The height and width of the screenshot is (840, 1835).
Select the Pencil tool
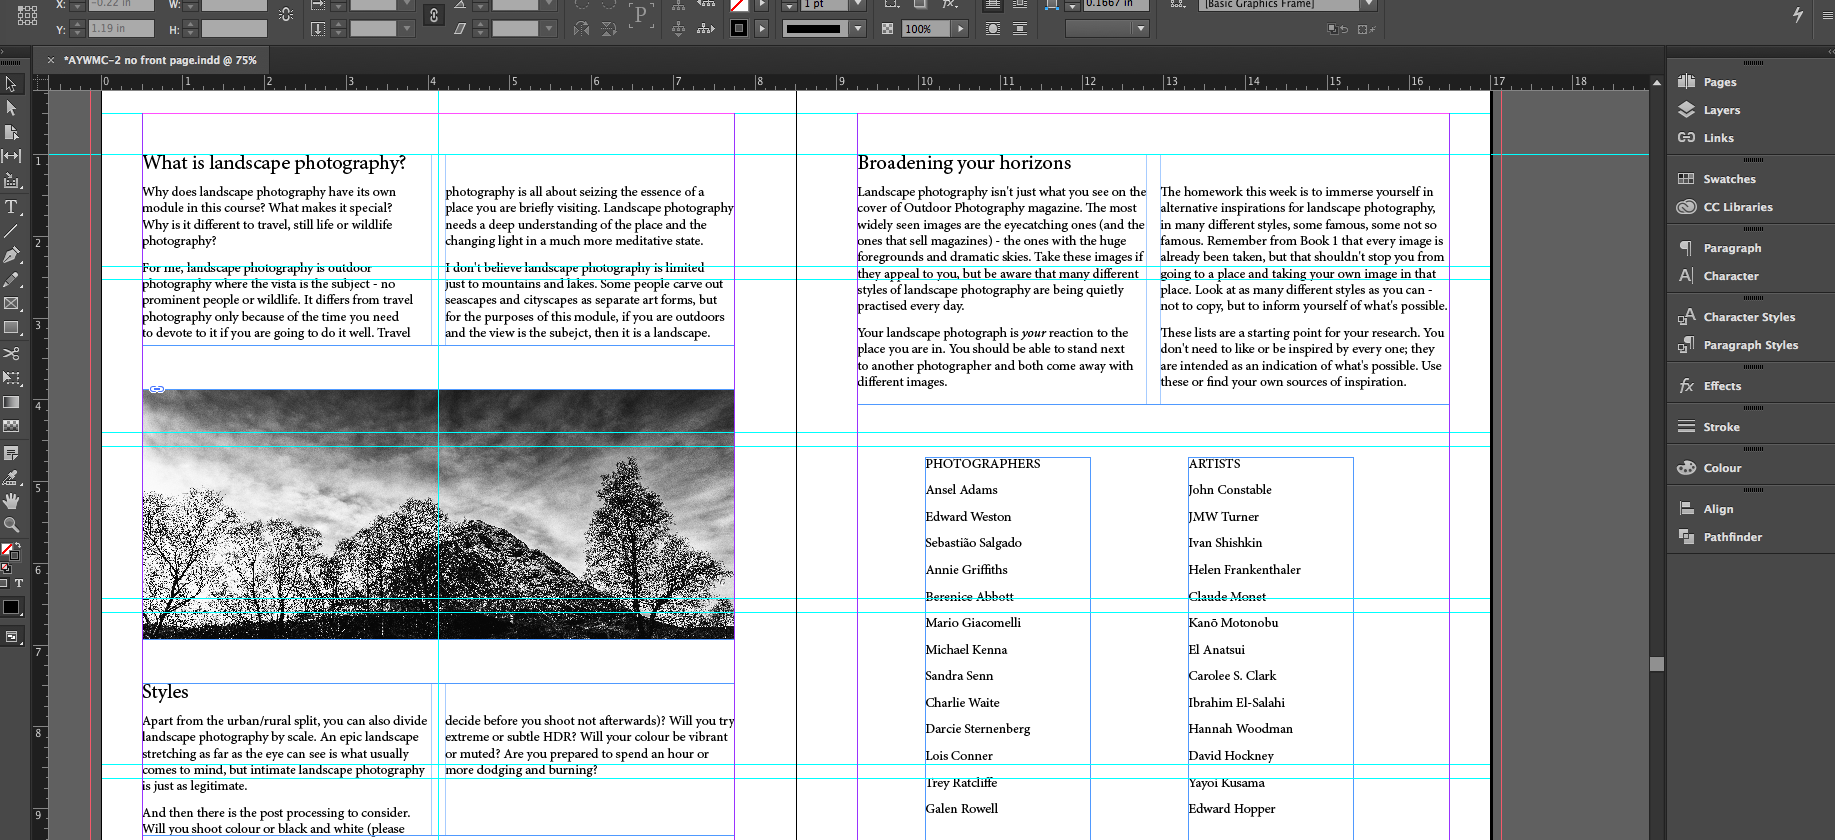[x=11, y=279]
